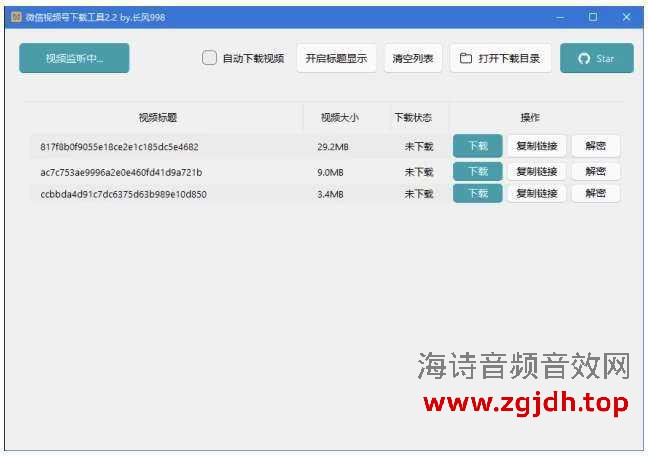This screenshot has height=456, width=648.
Task: Copy link for the 9.0MB video
Action: 537,172
